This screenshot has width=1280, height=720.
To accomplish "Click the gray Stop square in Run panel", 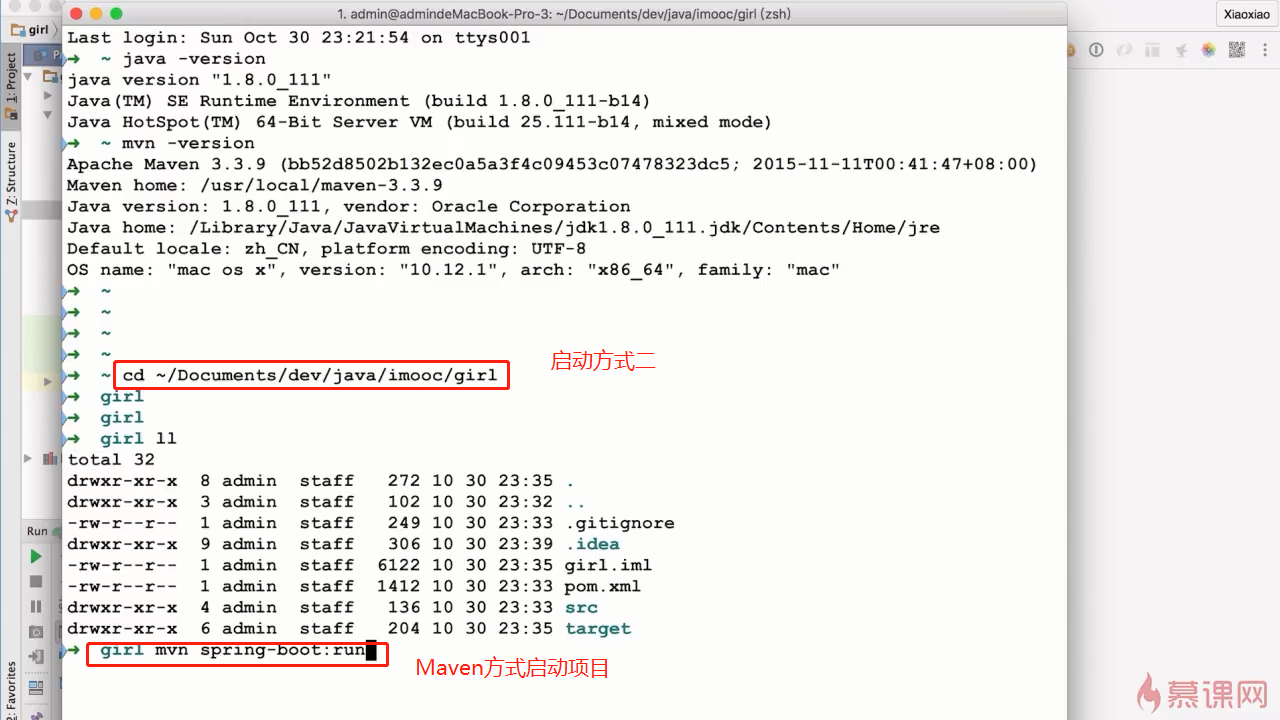I will click(36, 581).
